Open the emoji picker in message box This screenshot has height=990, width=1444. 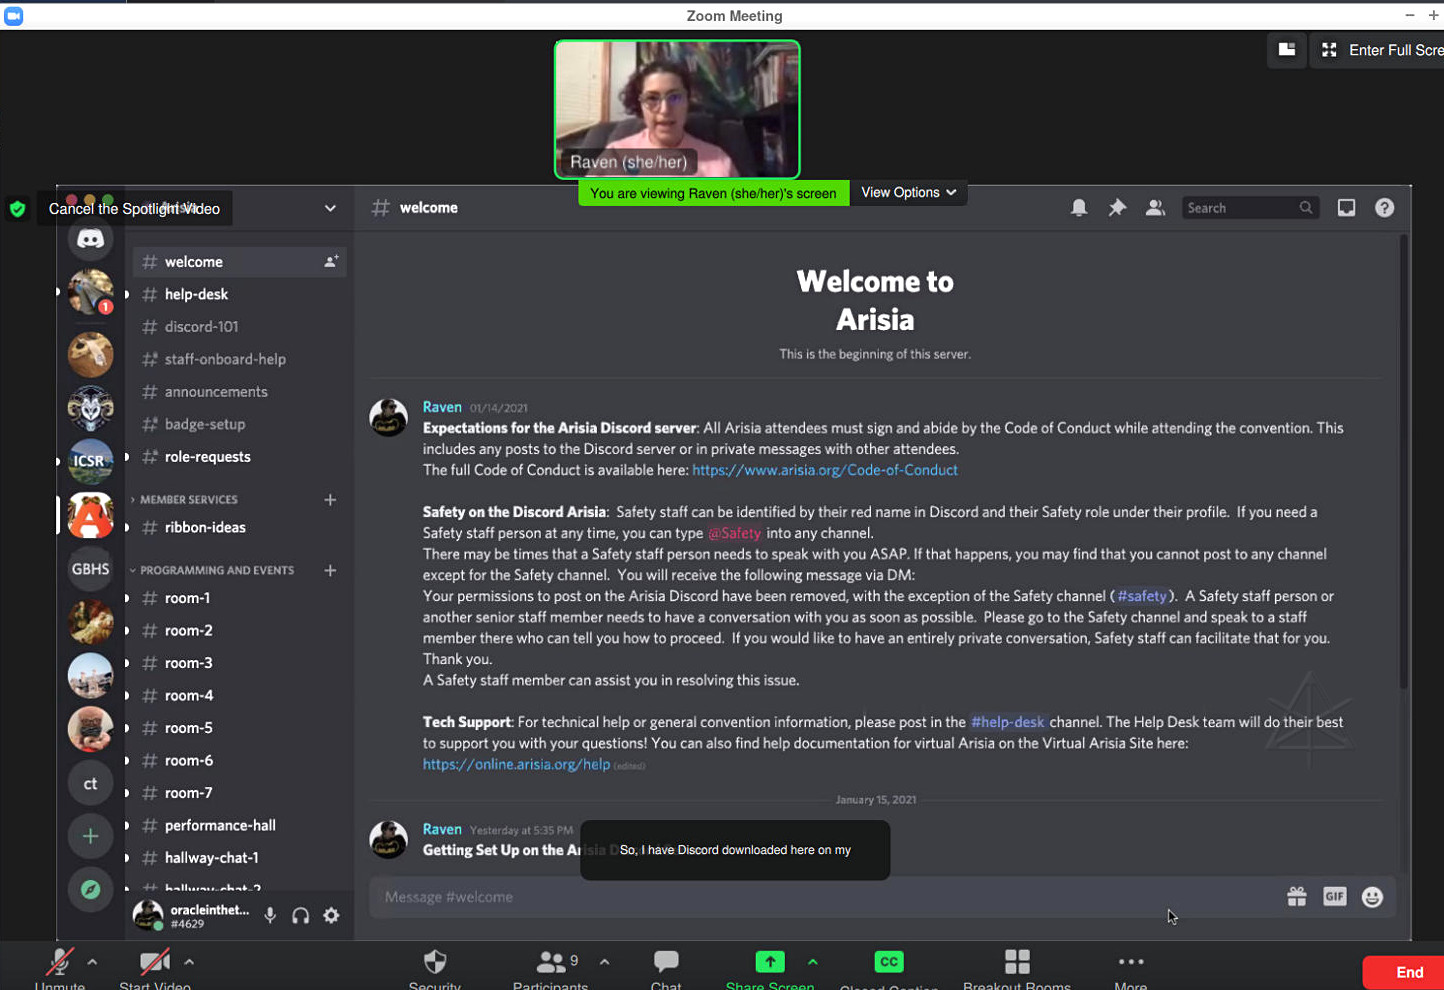[x=1372, y=897]
